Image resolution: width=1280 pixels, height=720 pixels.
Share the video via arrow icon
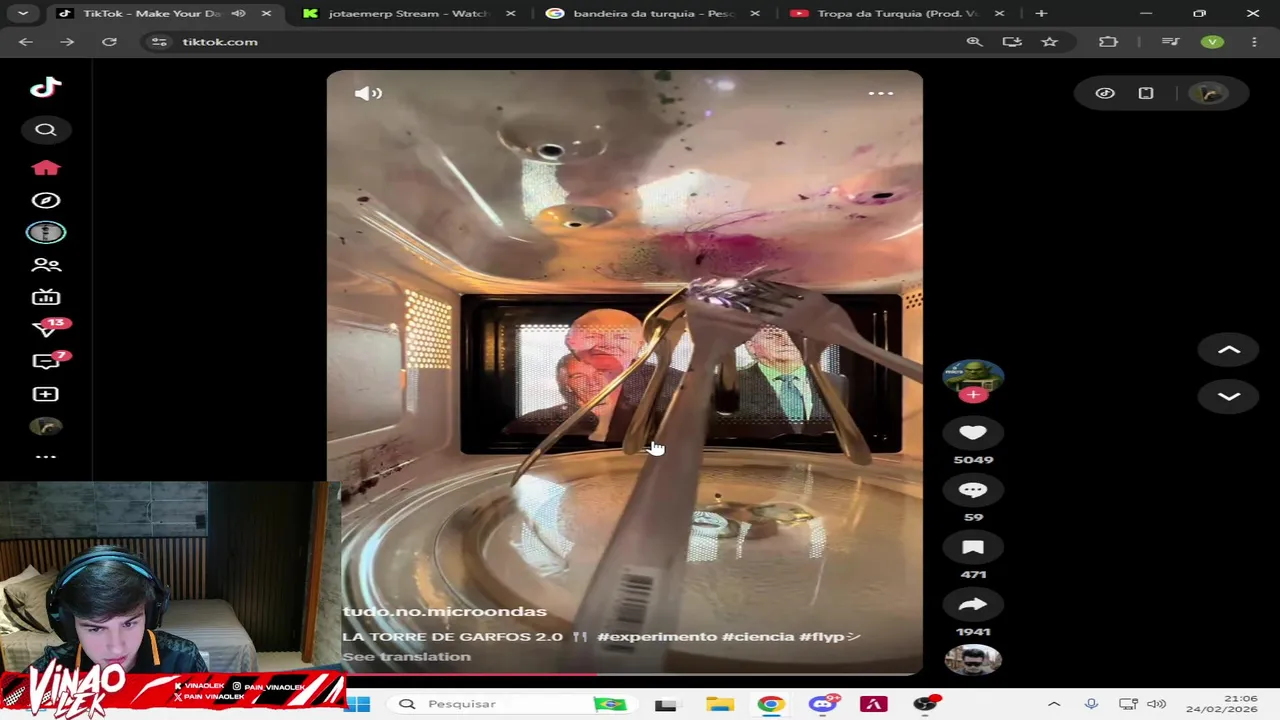pyautogui.click(x=973, y=605)
